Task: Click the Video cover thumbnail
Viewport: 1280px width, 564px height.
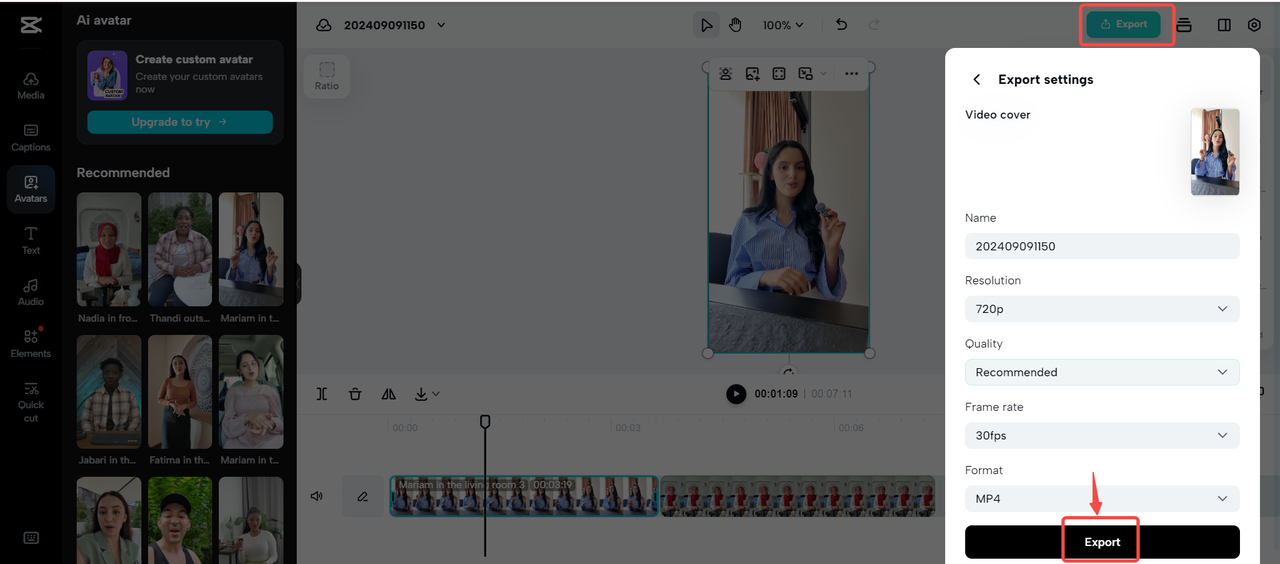Action: [x=1215, y=152]
